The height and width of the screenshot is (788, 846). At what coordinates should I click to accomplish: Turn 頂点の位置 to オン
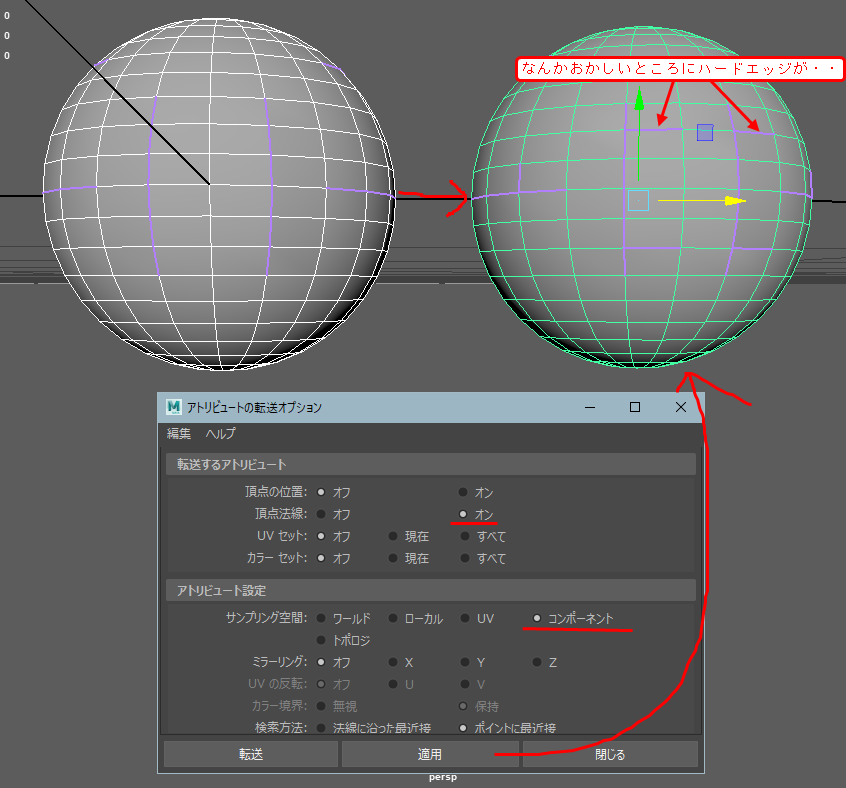point(460,492)
